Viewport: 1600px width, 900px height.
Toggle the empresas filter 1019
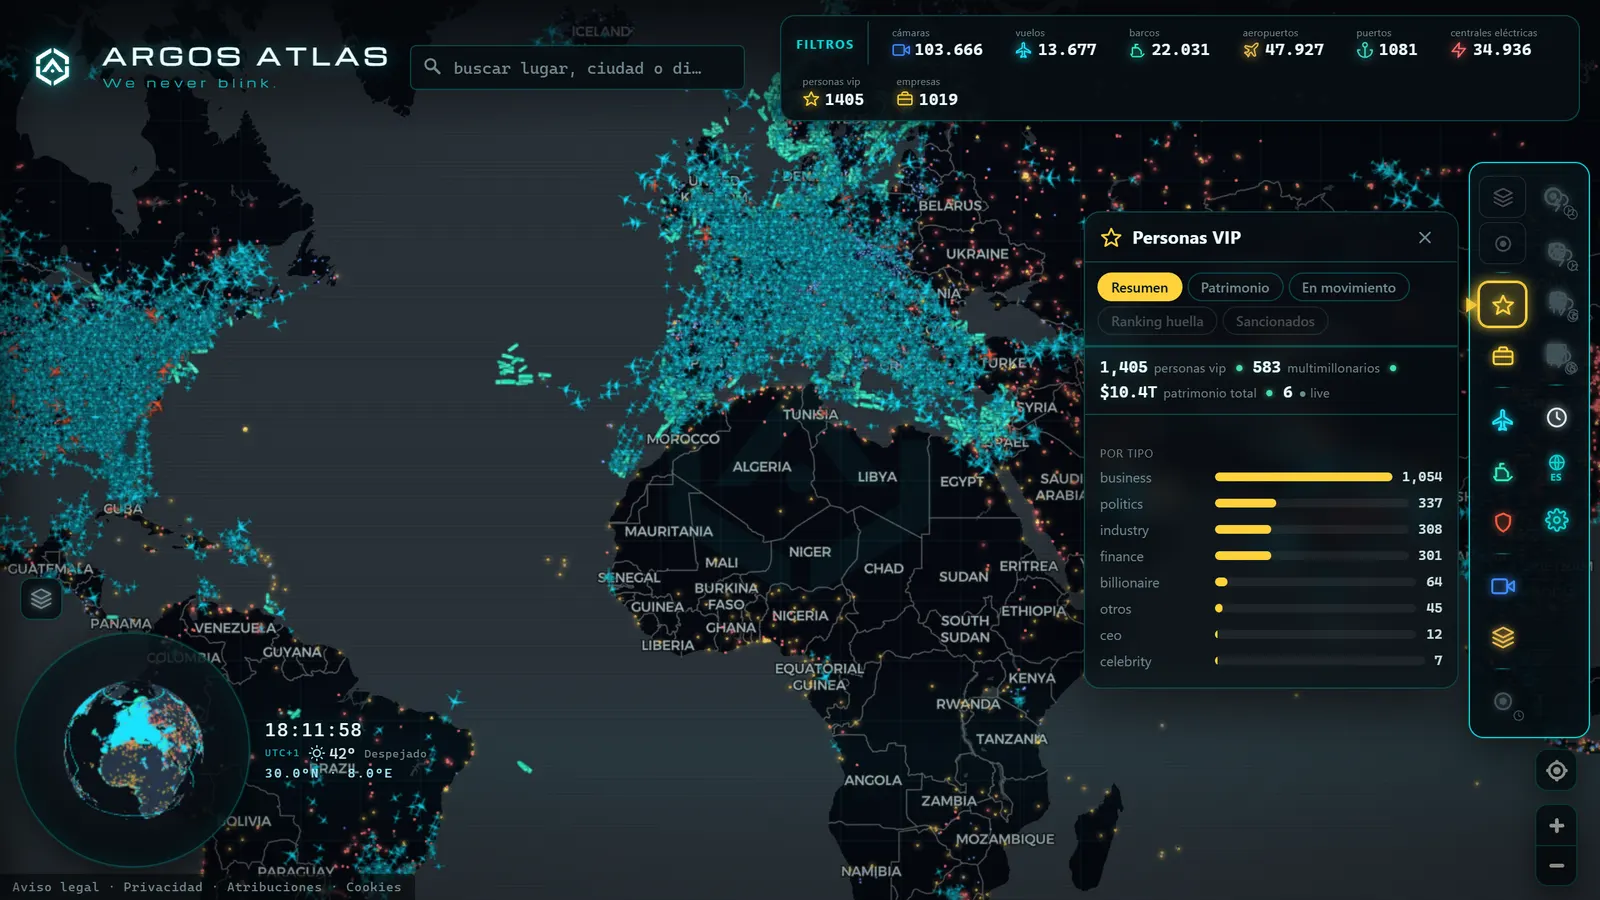pos(927,93)
